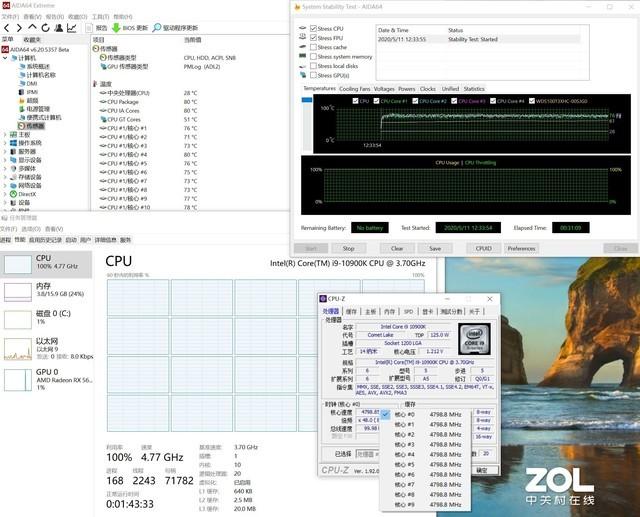Image resolution: width=640 pixels, height=517 pixels.
Task: Uncheck the Stress FPU checkbox
Action: [313, 38]
